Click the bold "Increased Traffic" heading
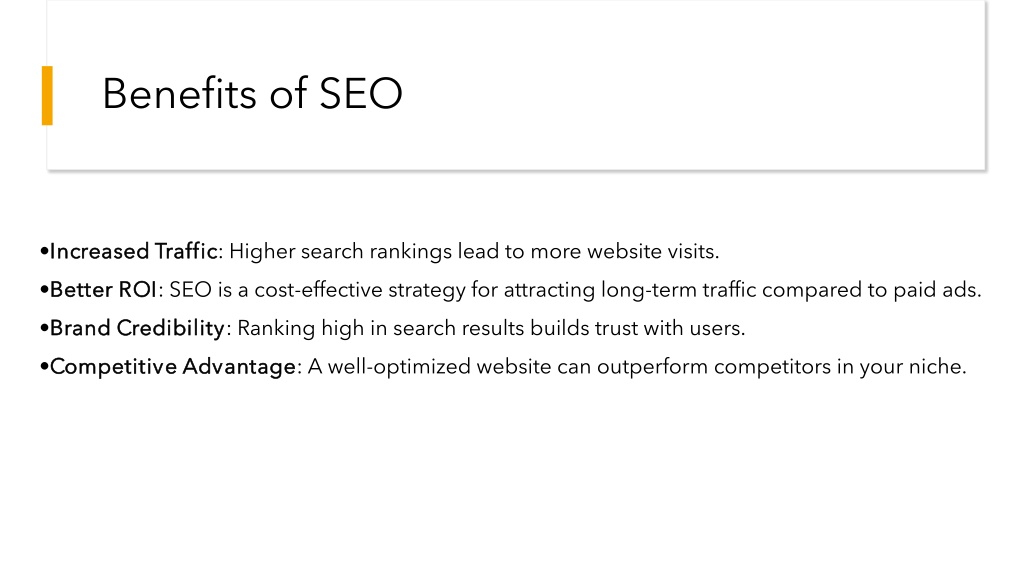This screenshot has width=1024, height=576. [x=133, y=251]
